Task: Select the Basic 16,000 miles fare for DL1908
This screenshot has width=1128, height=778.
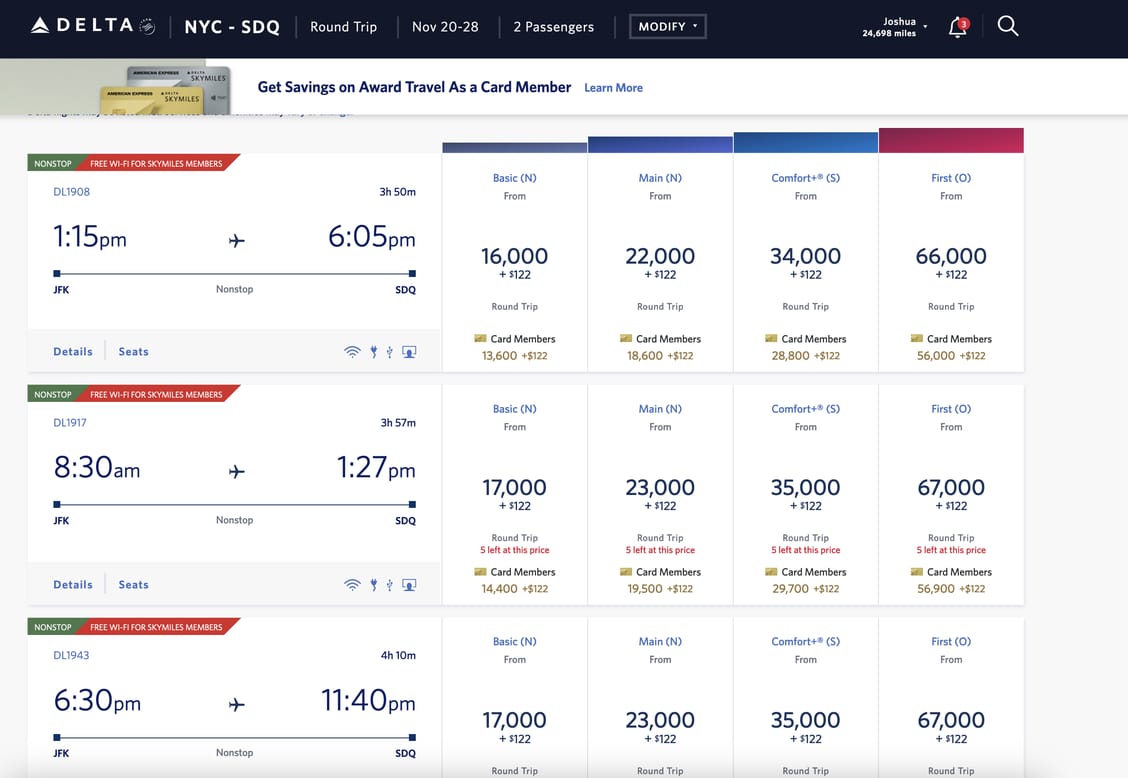Action: [x=514, y=257]
